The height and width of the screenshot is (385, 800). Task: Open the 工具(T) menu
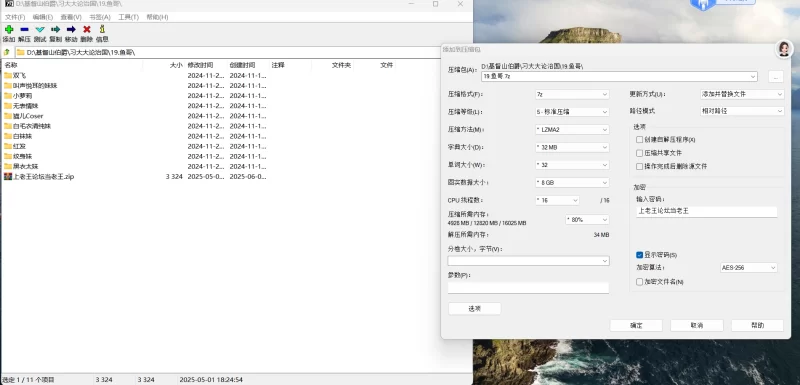click(x=129, y=17)
